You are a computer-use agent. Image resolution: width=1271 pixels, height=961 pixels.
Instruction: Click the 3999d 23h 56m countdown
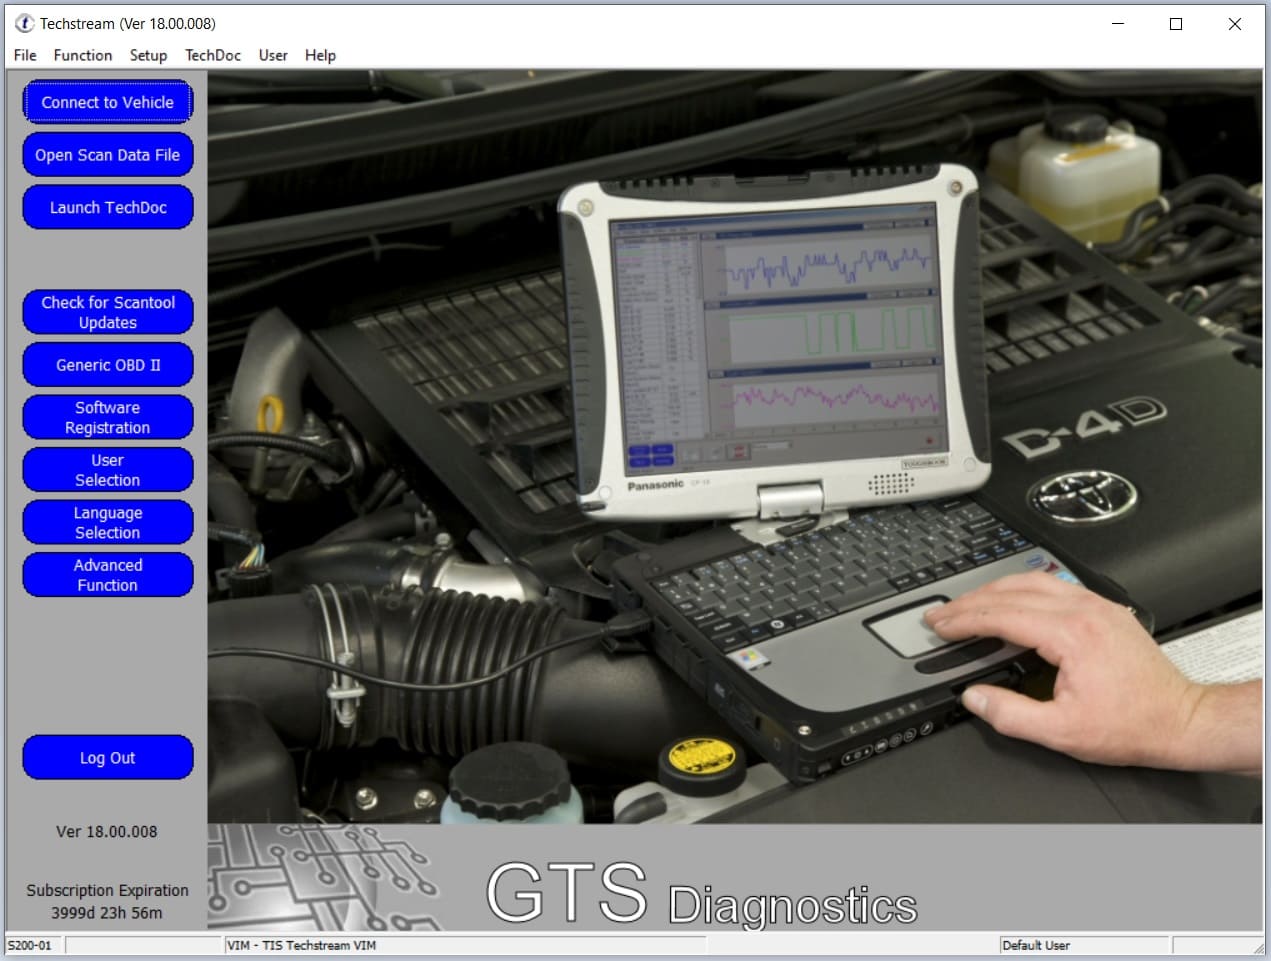(107, 912)
